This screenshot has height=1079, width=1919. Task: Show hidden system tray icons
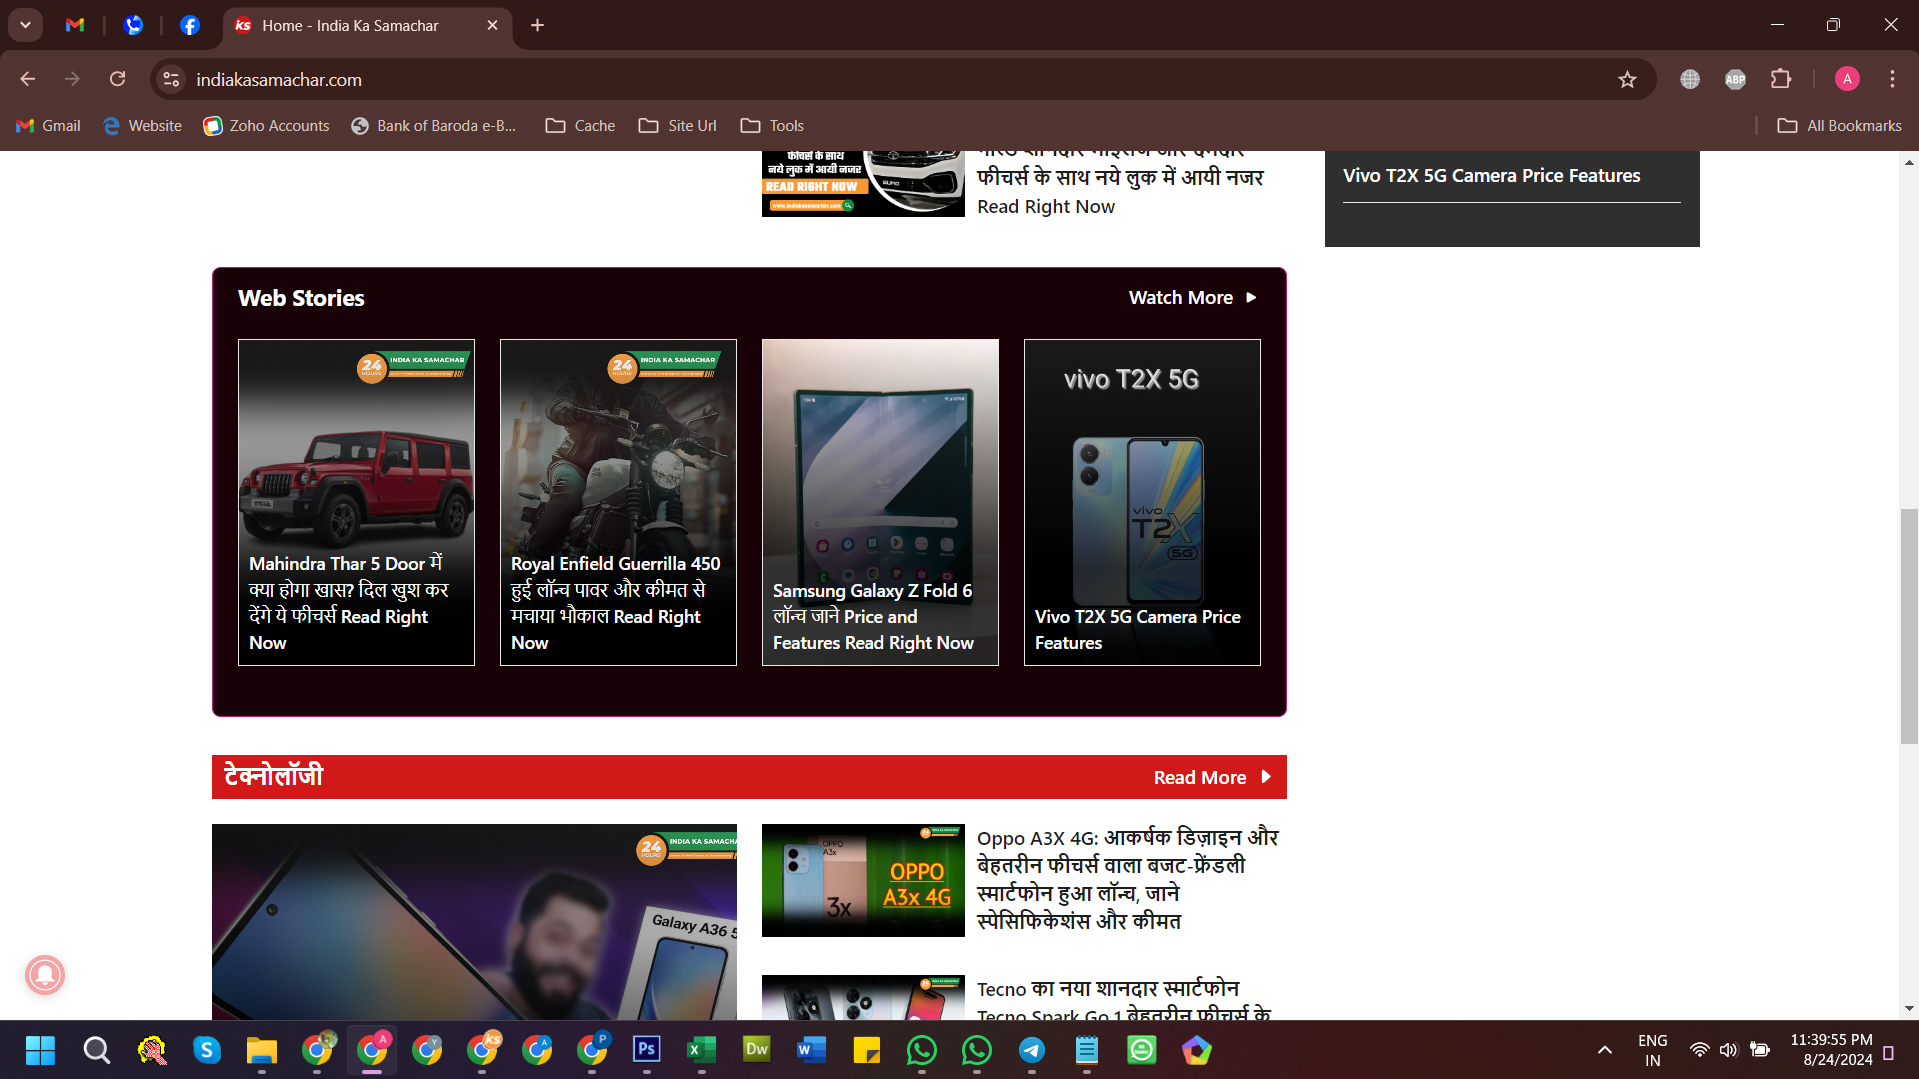click(1604, 1049)
